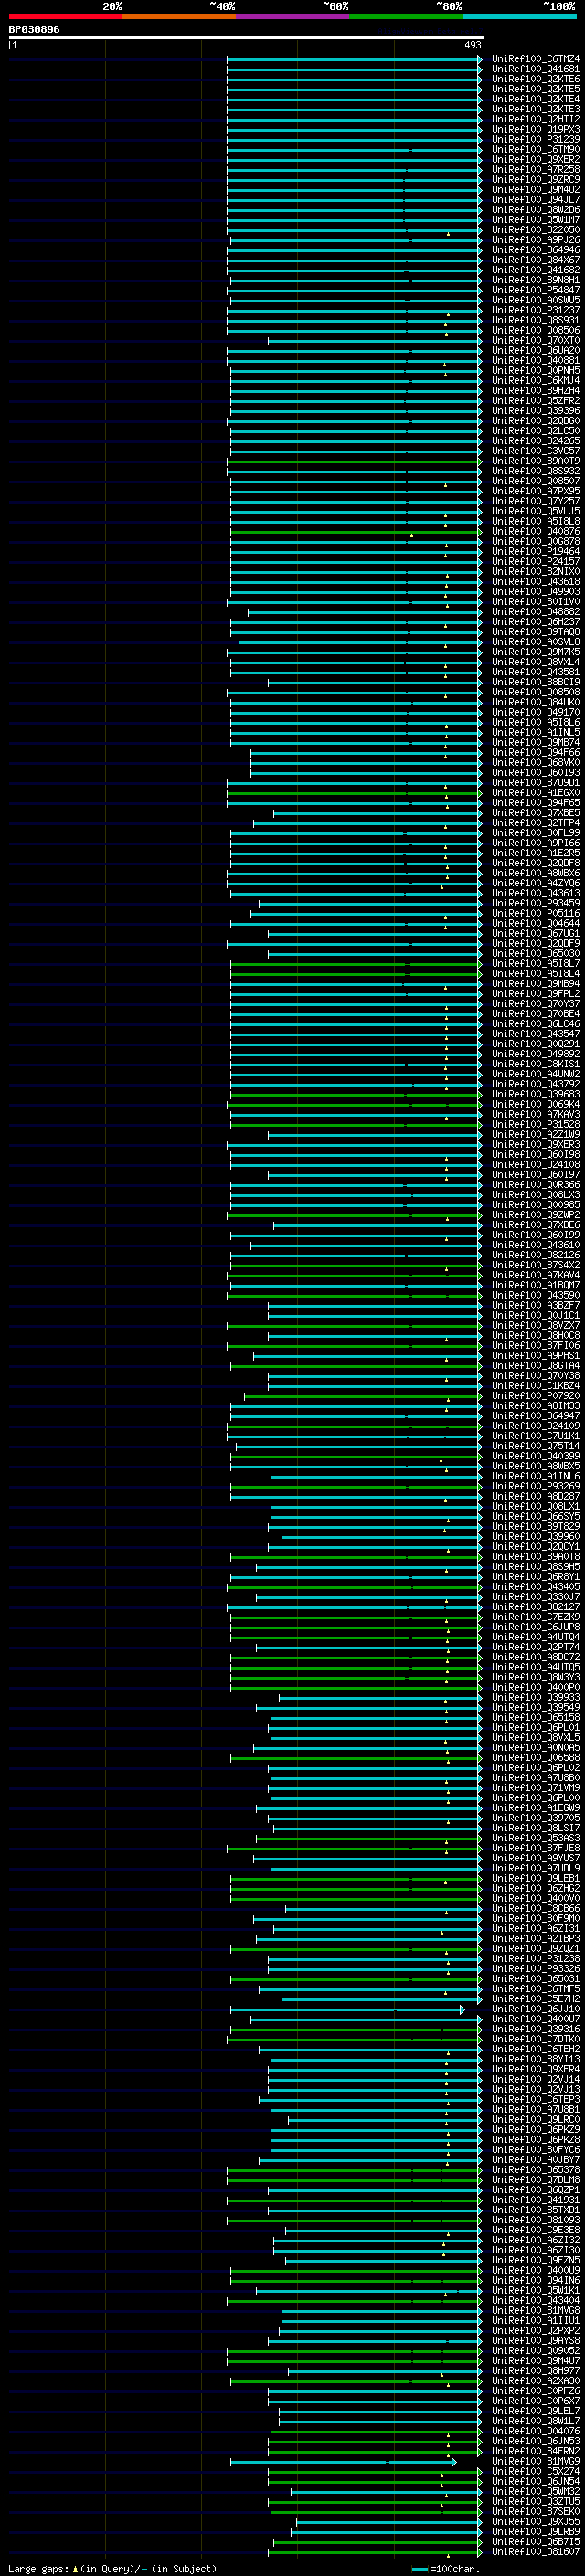Select hit UniRef100_A1INL5

[536, 733]
